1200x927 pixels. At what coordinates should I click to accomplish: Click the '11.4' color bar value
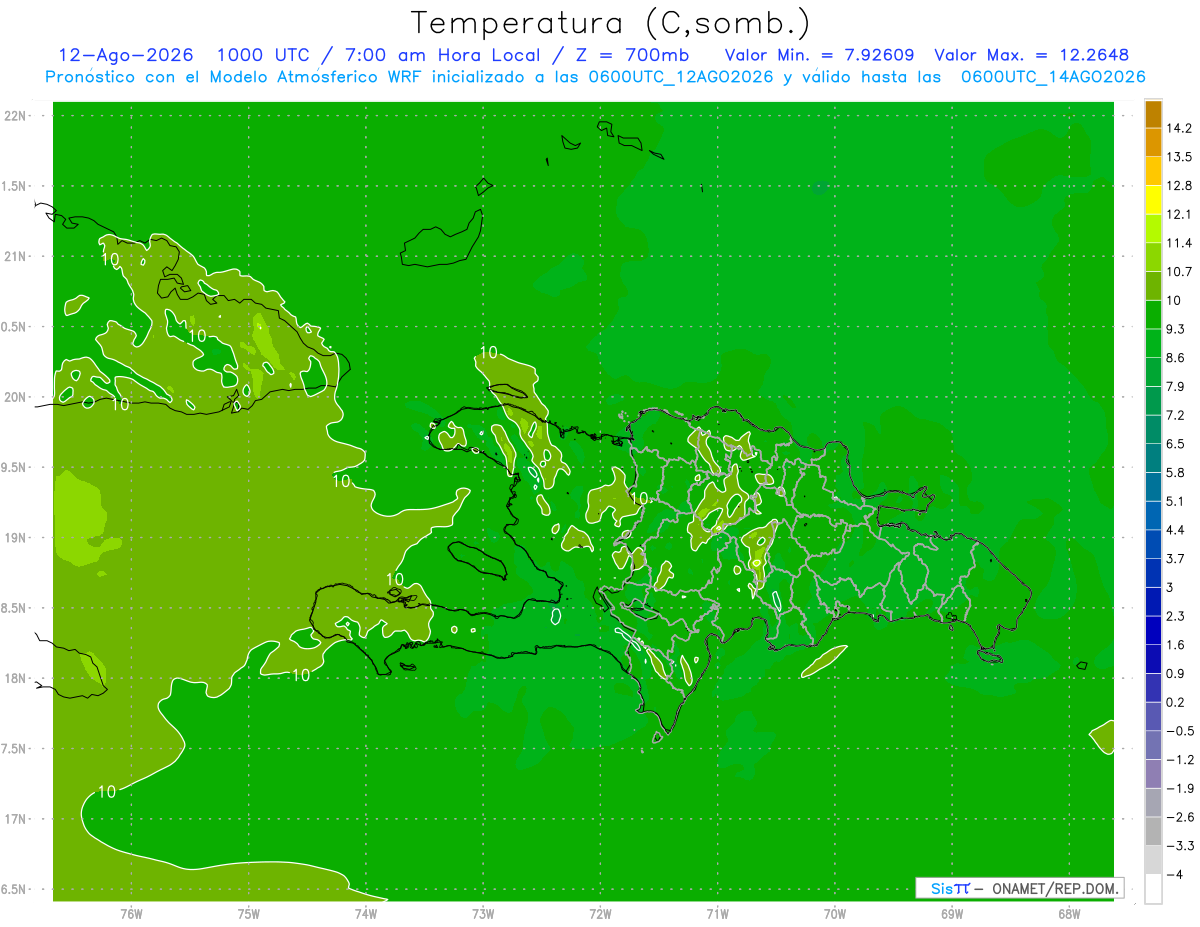(1179, 243)
